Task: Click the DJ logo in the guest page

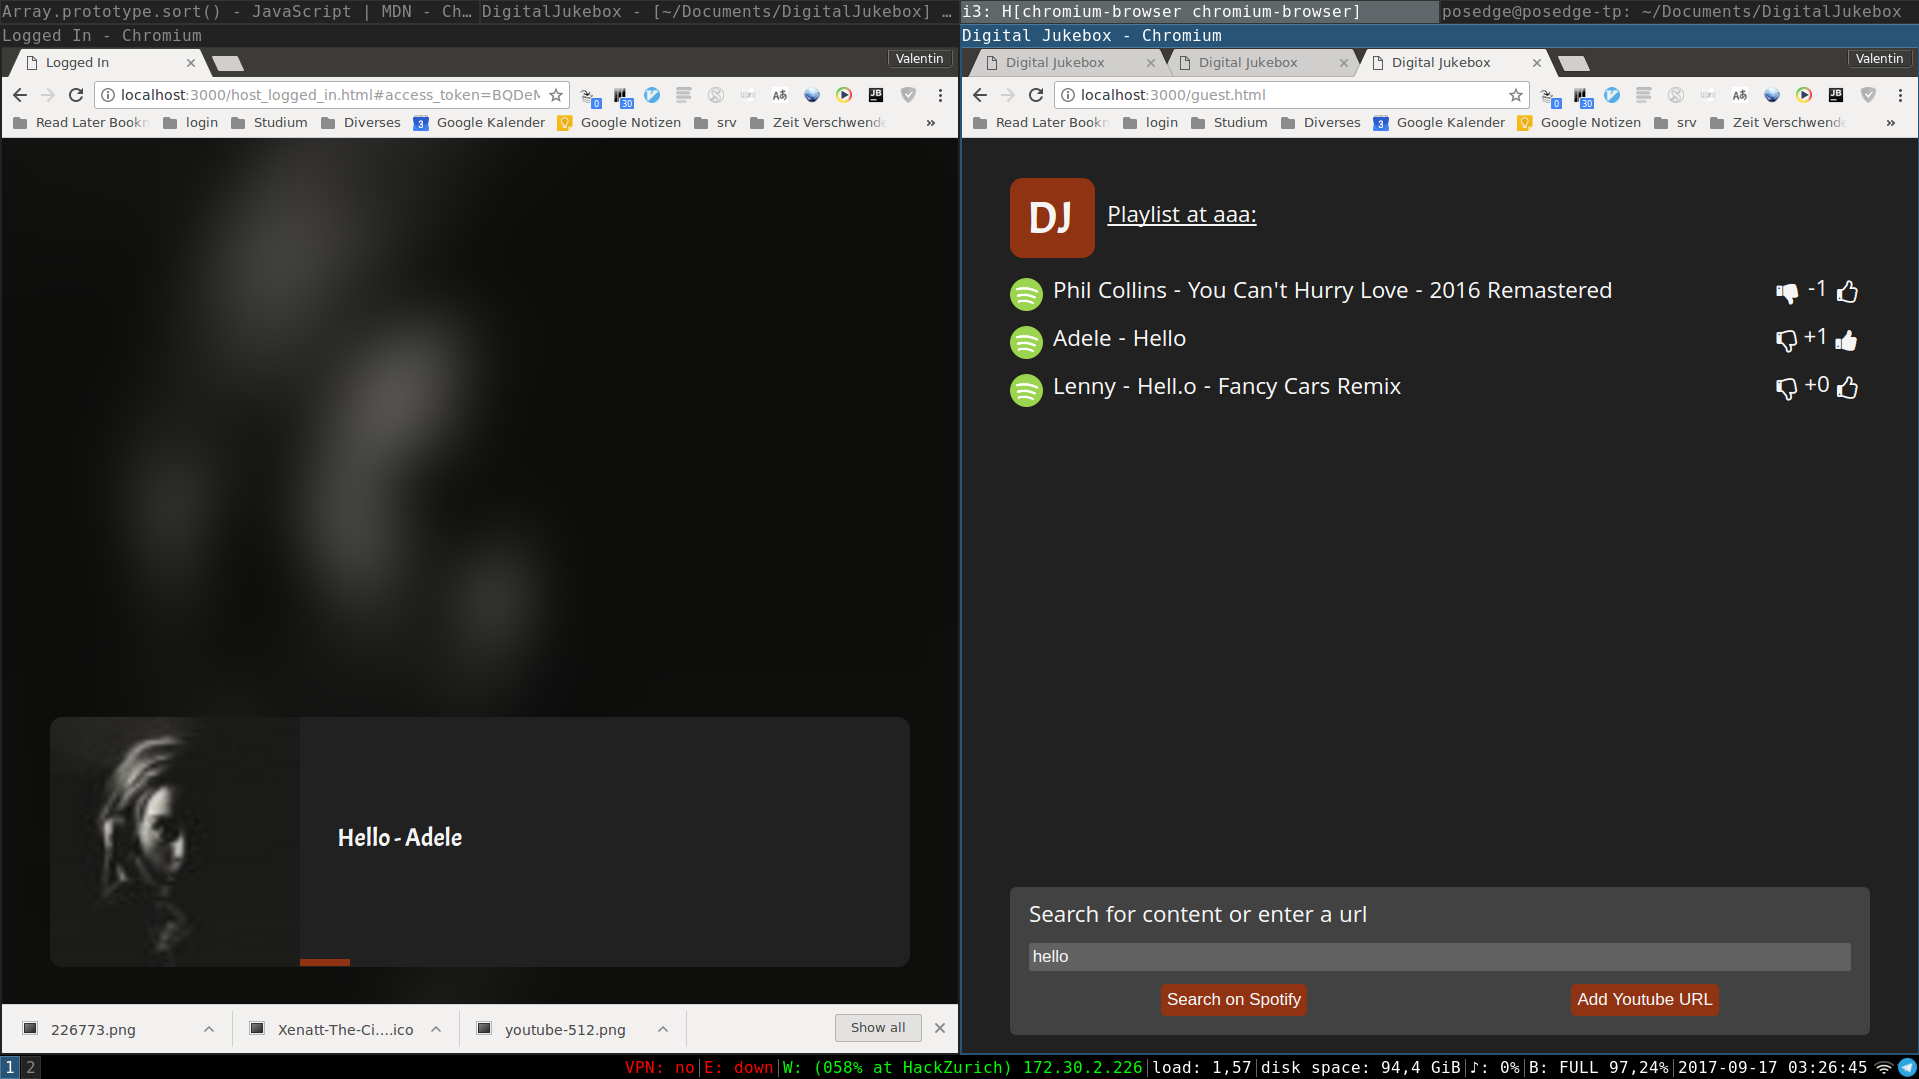Action: [1052, 218]
